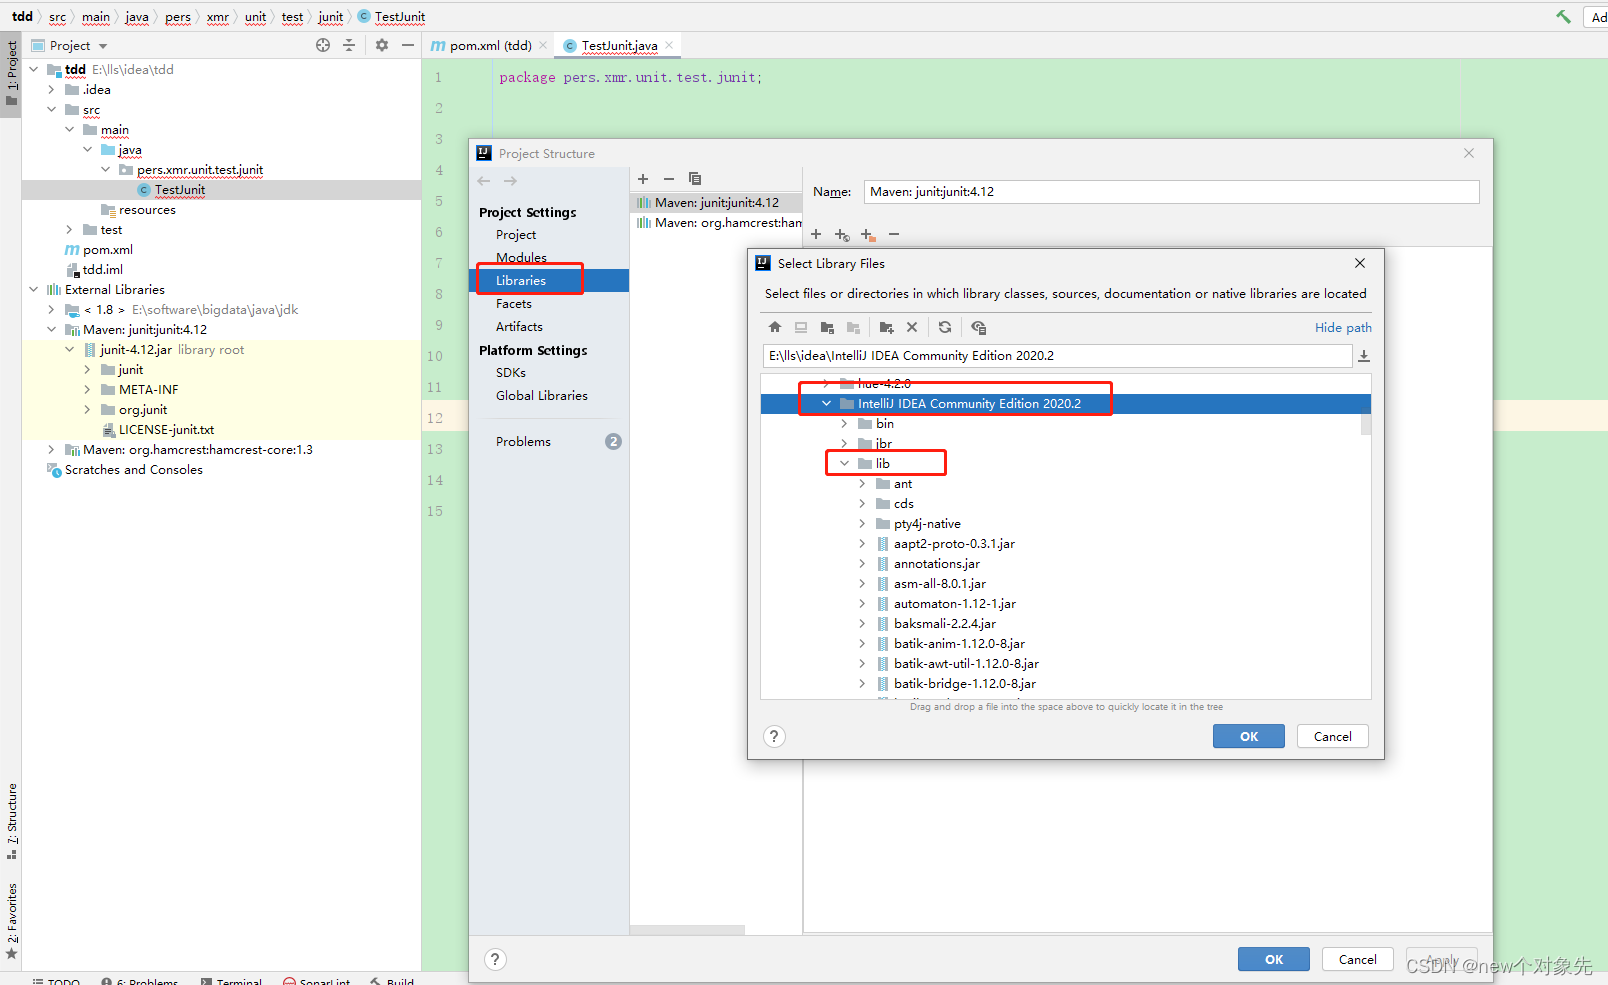
Task: Open the Structure side tool tab
Action: point(12,822)
